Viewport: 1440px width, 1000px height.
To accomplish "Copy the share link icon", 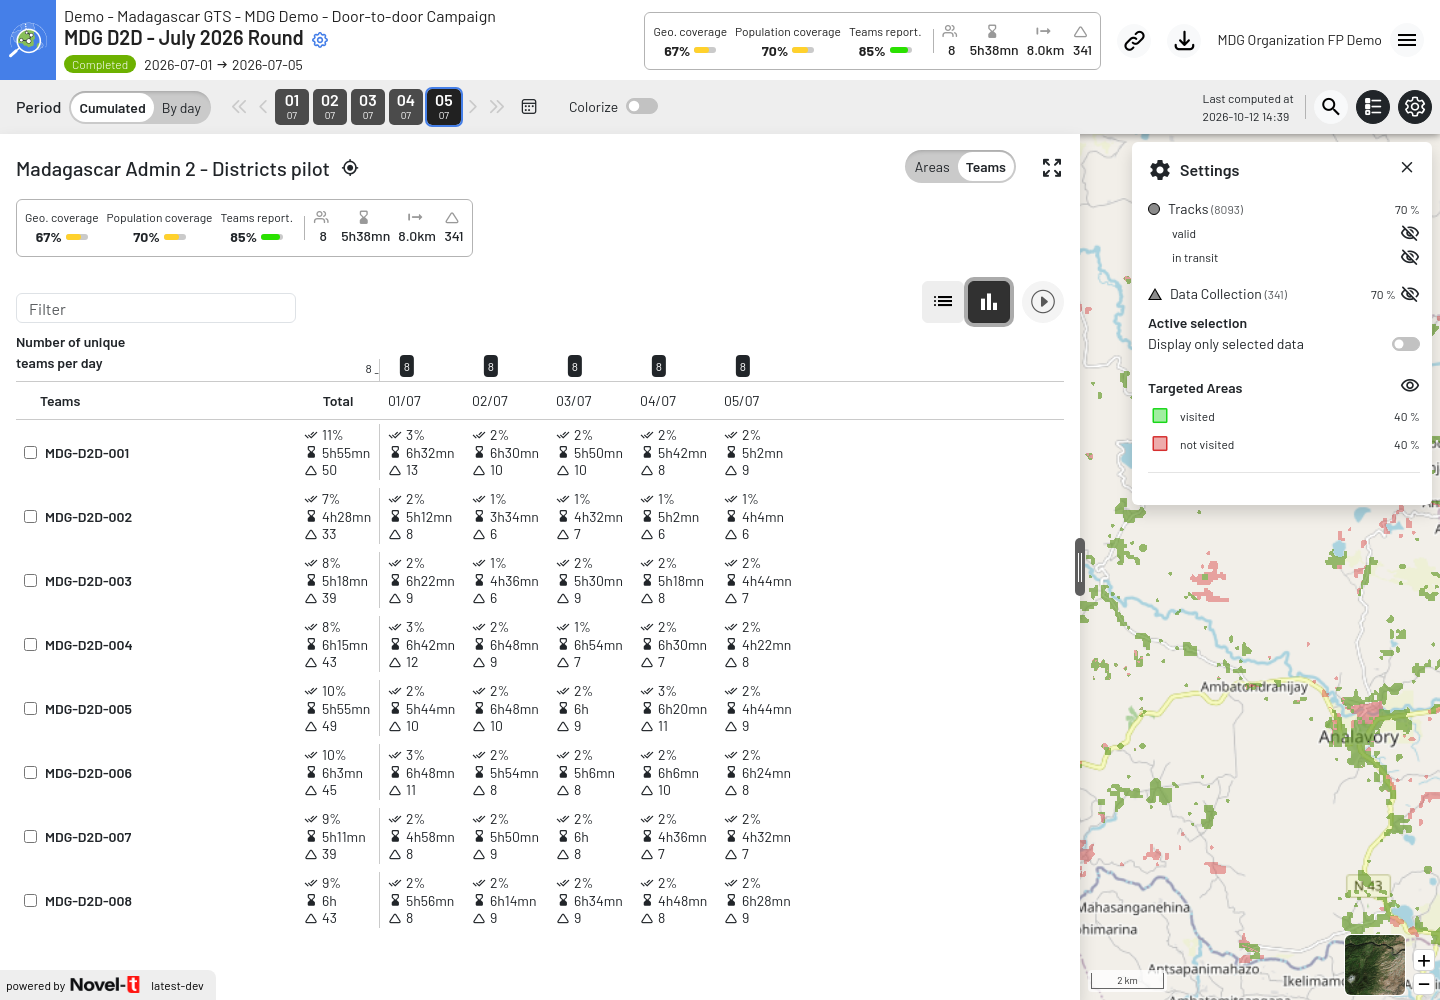I will [1134, 41].
